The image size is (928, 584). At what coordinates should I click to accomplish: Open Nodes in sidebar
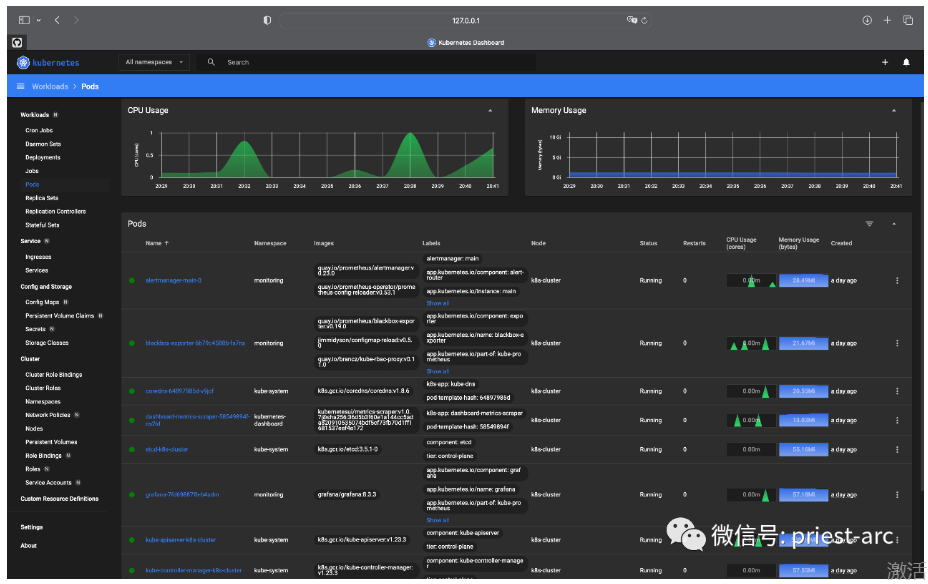34,428
